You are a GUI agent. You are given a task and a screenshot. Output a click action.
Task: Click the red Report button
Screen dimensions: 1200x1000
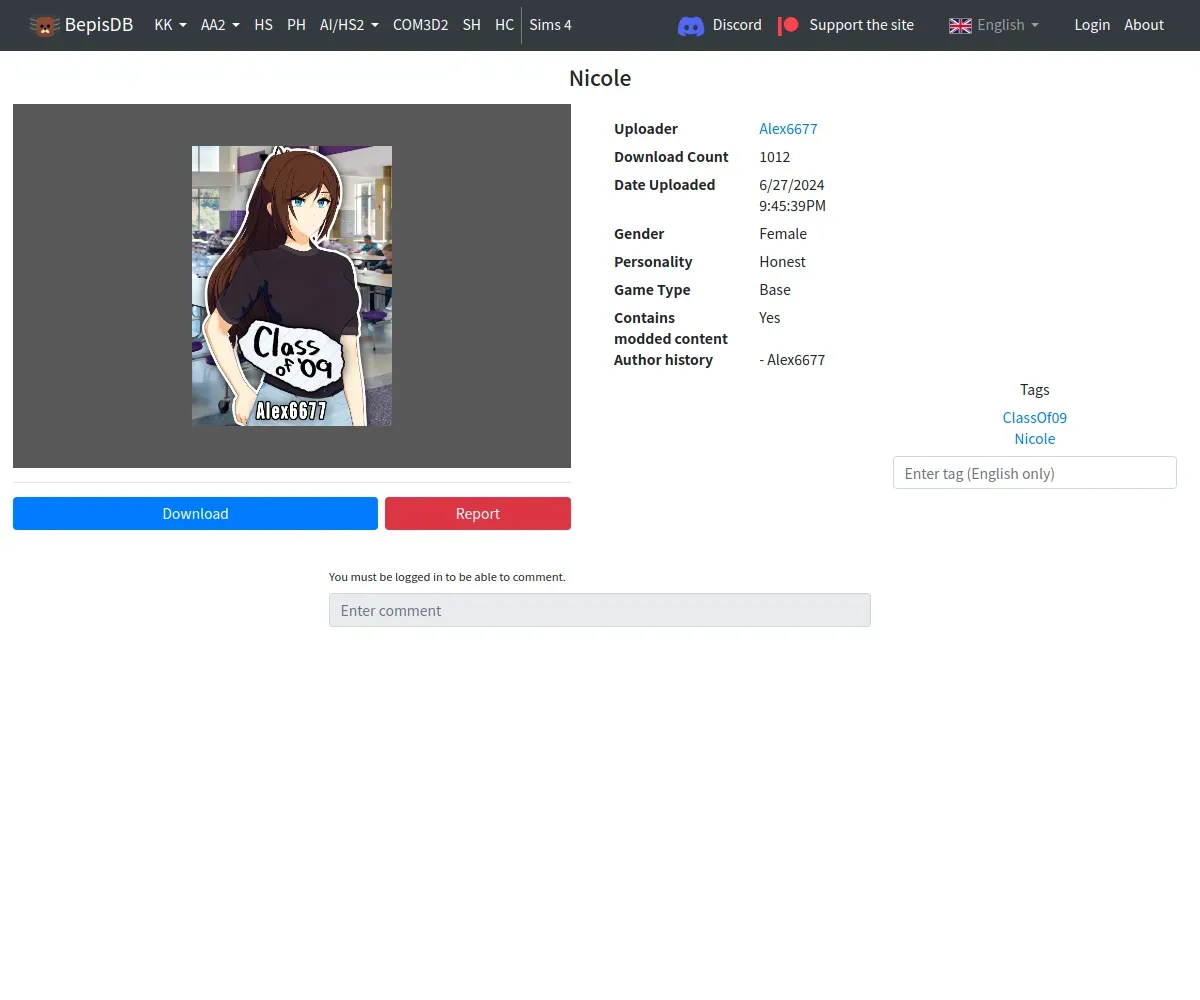point(478,513)
